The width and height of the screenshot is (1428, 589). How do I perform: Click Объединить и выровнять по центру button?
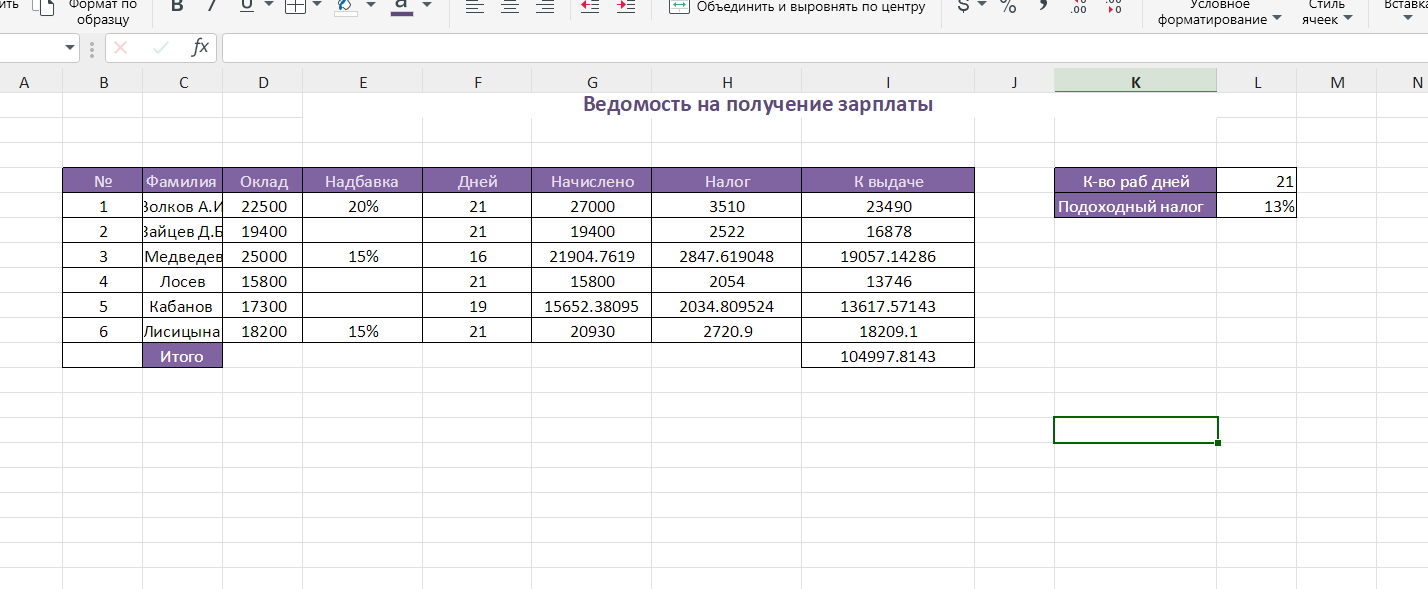point(797,7)
